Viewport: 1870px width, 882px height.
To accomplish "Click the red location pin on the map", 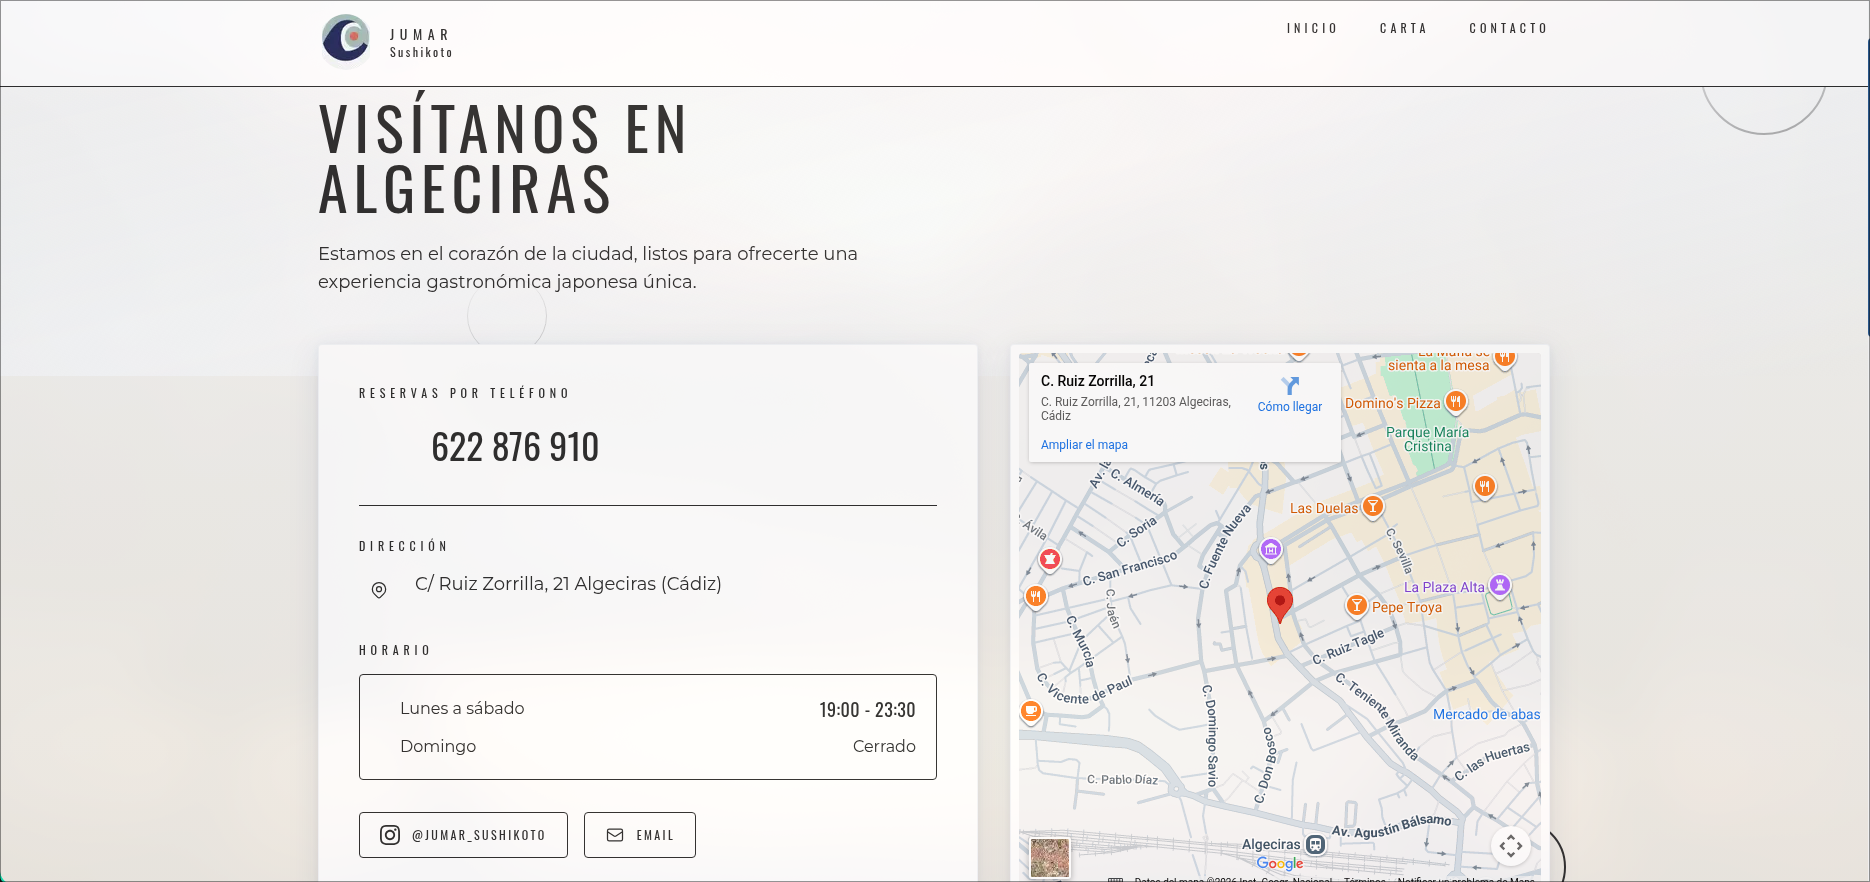I will 1279,604.
